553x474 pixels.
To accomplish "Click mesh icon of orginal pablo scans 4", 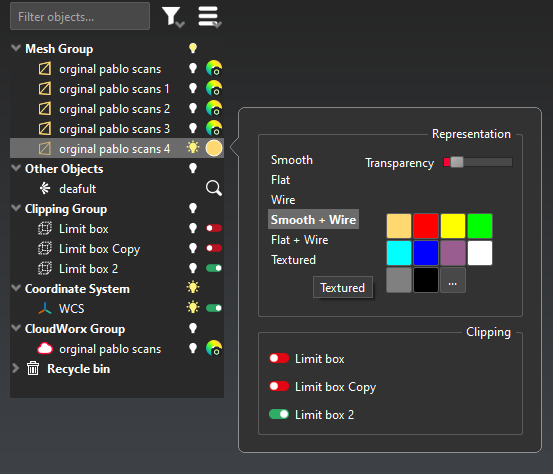I will point(45,148).
